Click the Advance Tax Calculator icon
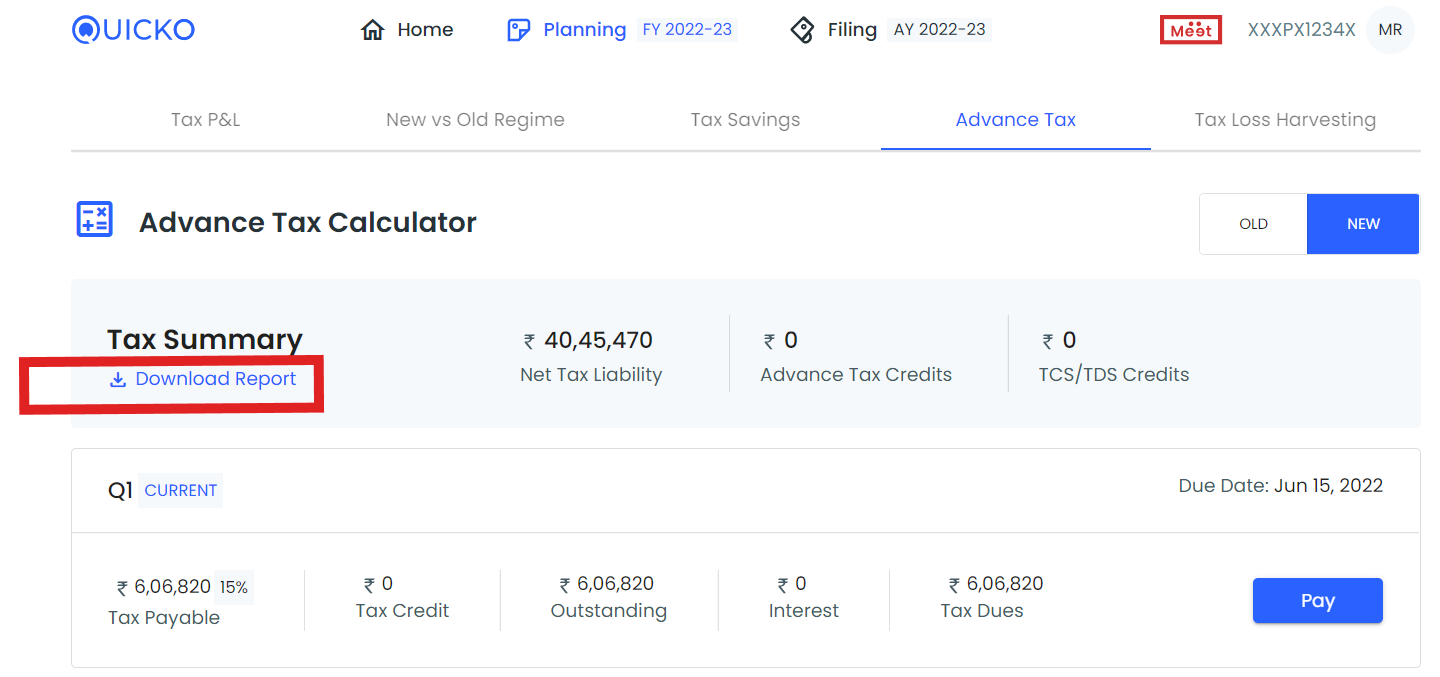 click(95, 219)
